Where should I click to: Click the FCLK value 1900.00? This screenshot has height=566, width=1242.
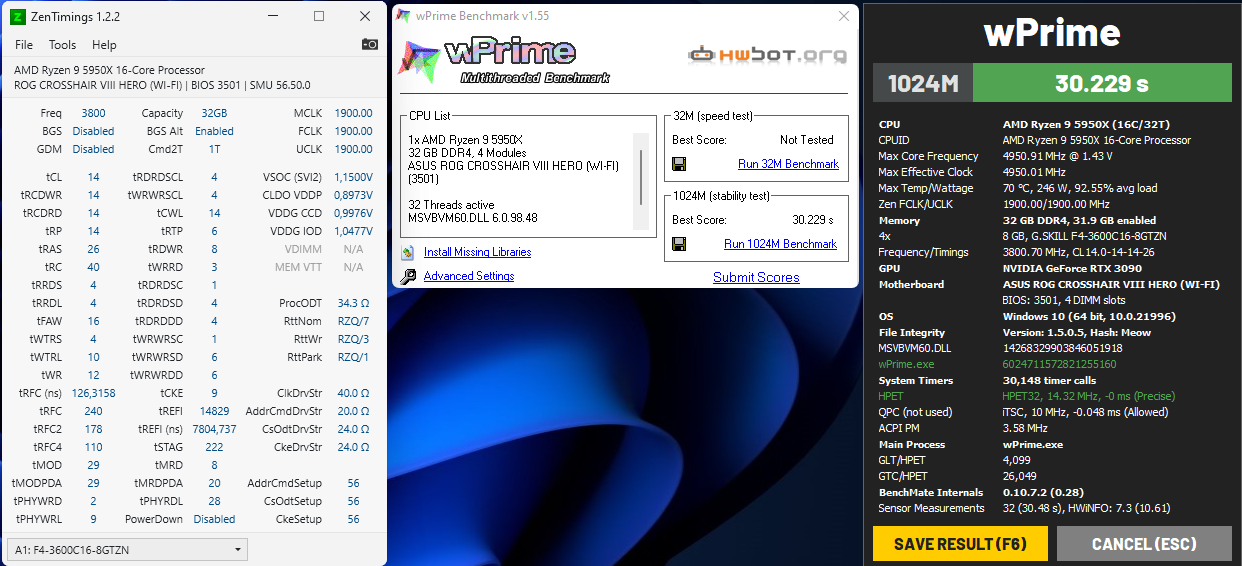click(353, 131)
